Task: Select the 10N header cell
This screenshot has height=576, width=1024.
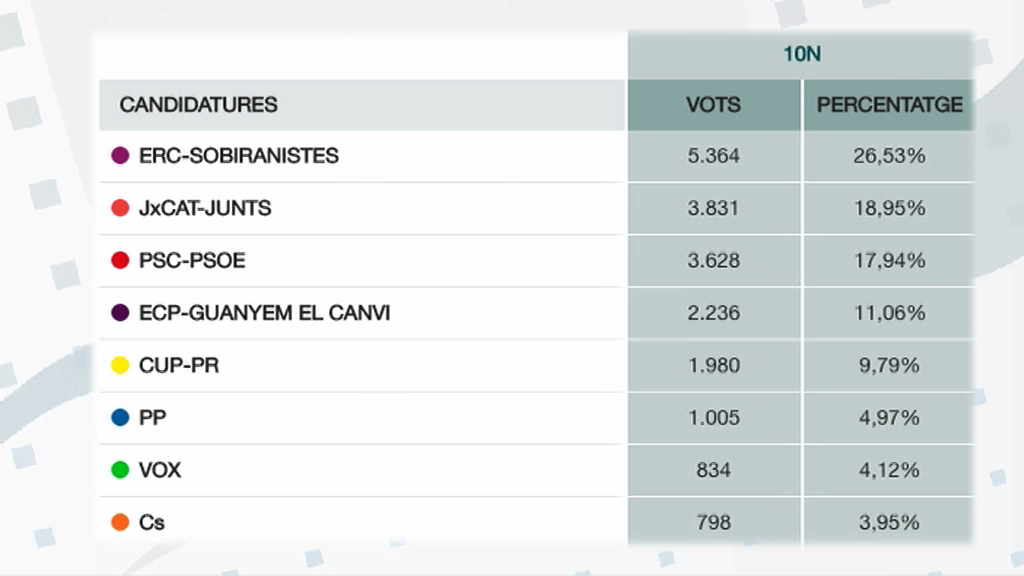Action: coord(801,54)
